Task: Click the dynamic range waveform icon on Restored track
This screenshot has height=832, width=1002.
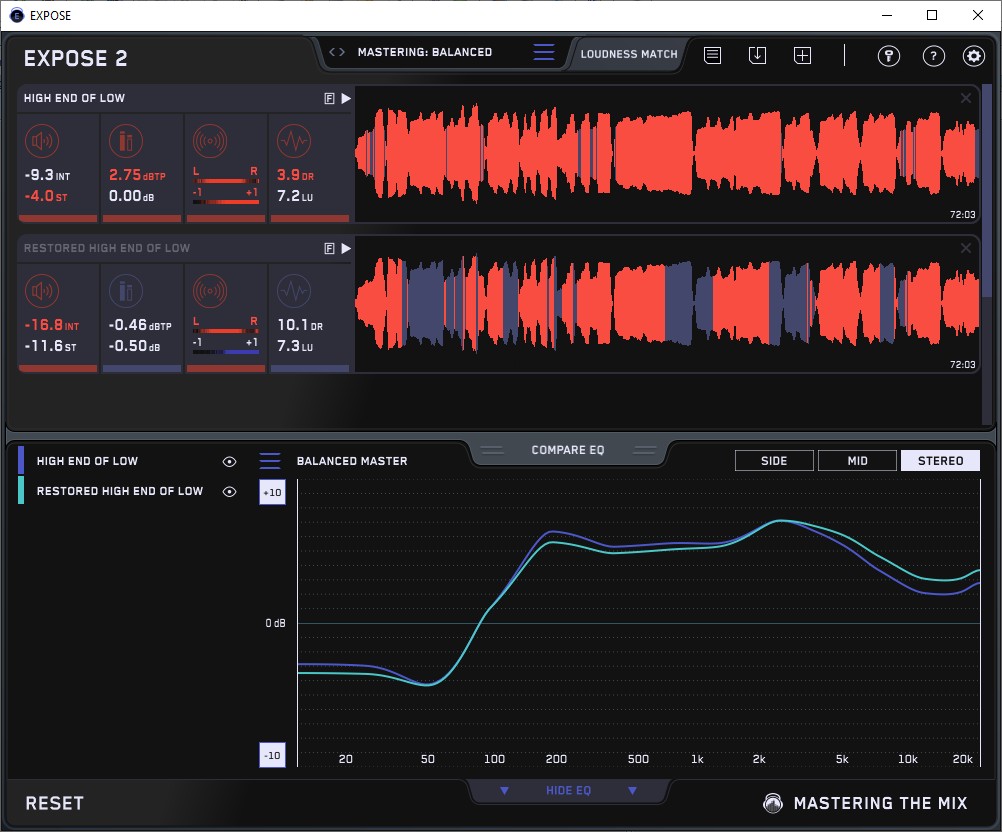Action: click(x=293, y=291)
